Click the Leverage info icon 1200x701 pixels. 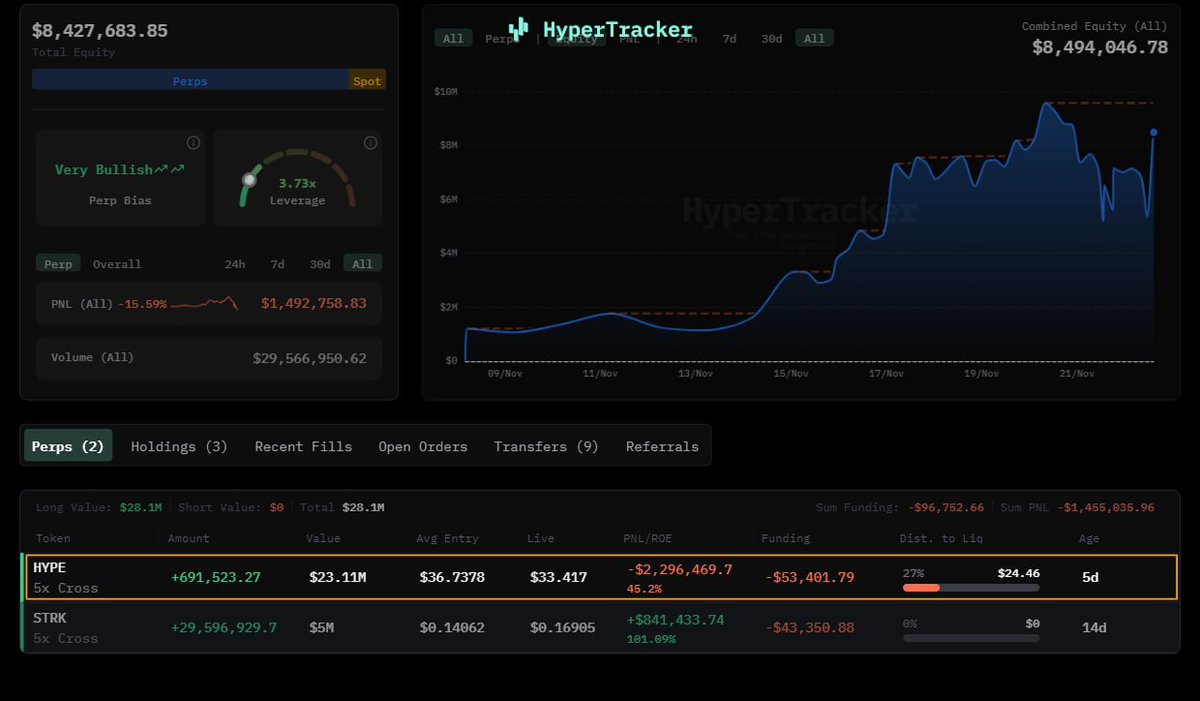(370, 143)
